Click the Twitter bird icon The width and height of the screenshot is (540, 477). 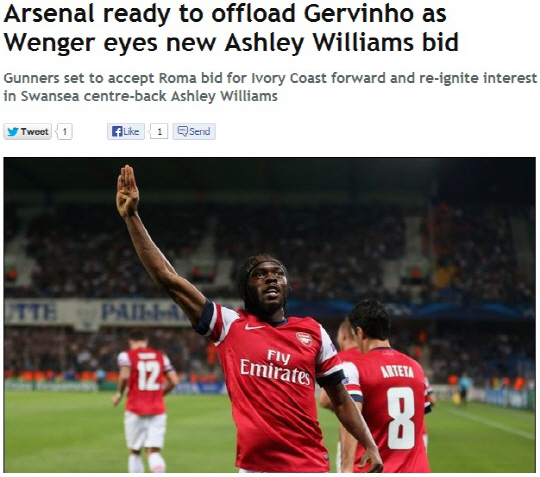point(13,132)
